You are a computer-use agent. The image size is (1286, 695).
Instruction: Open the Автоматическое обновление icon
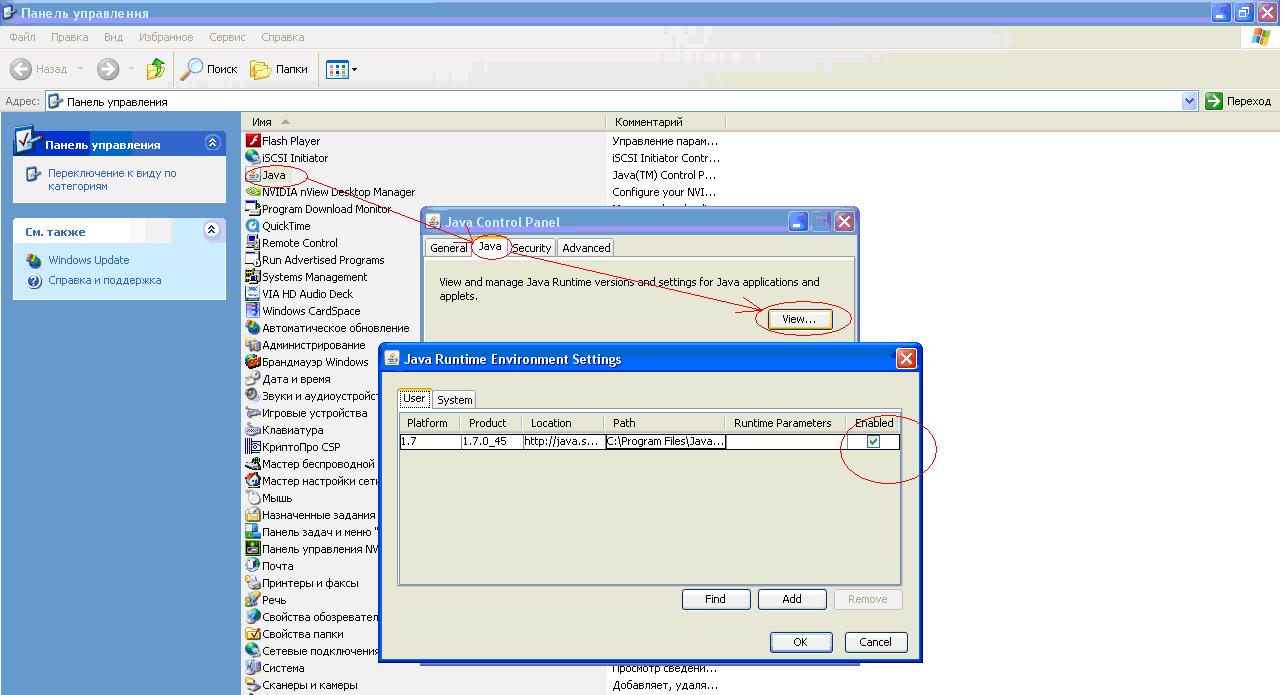coord(253,328)
